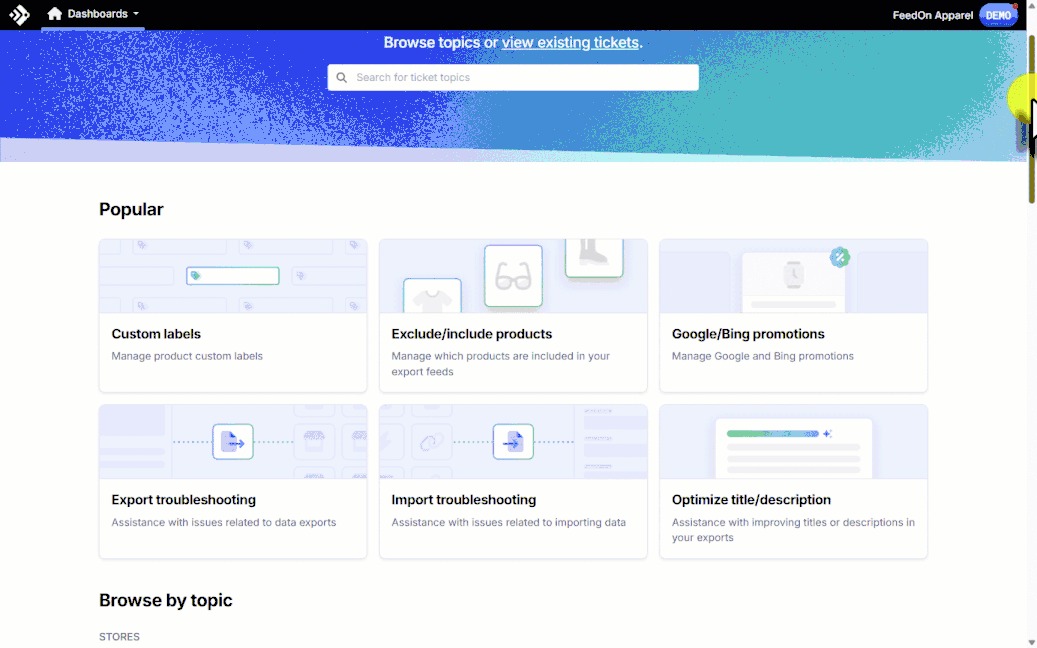Open the Export troubleshooting title
Viewport: 1037px width, 648px height.
pyautogui.click(x=183, y=500)
